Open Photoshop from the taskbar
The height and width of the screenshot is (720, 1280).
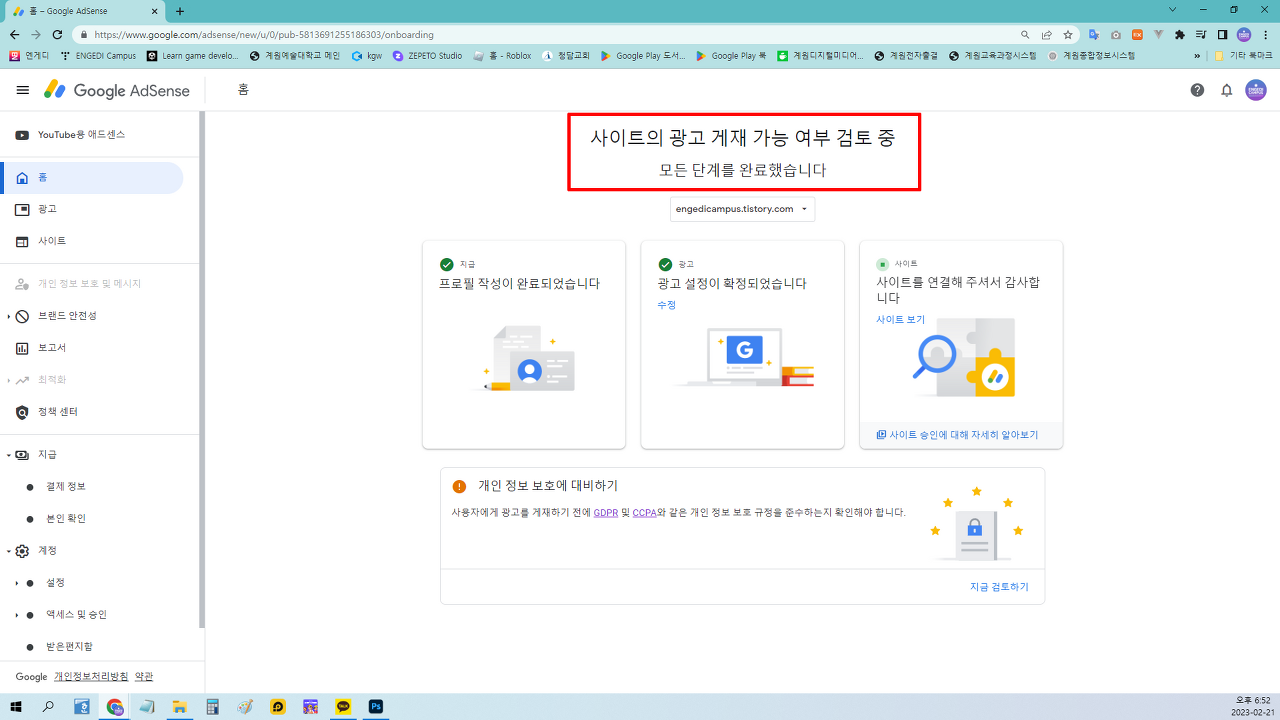point(376,707)
